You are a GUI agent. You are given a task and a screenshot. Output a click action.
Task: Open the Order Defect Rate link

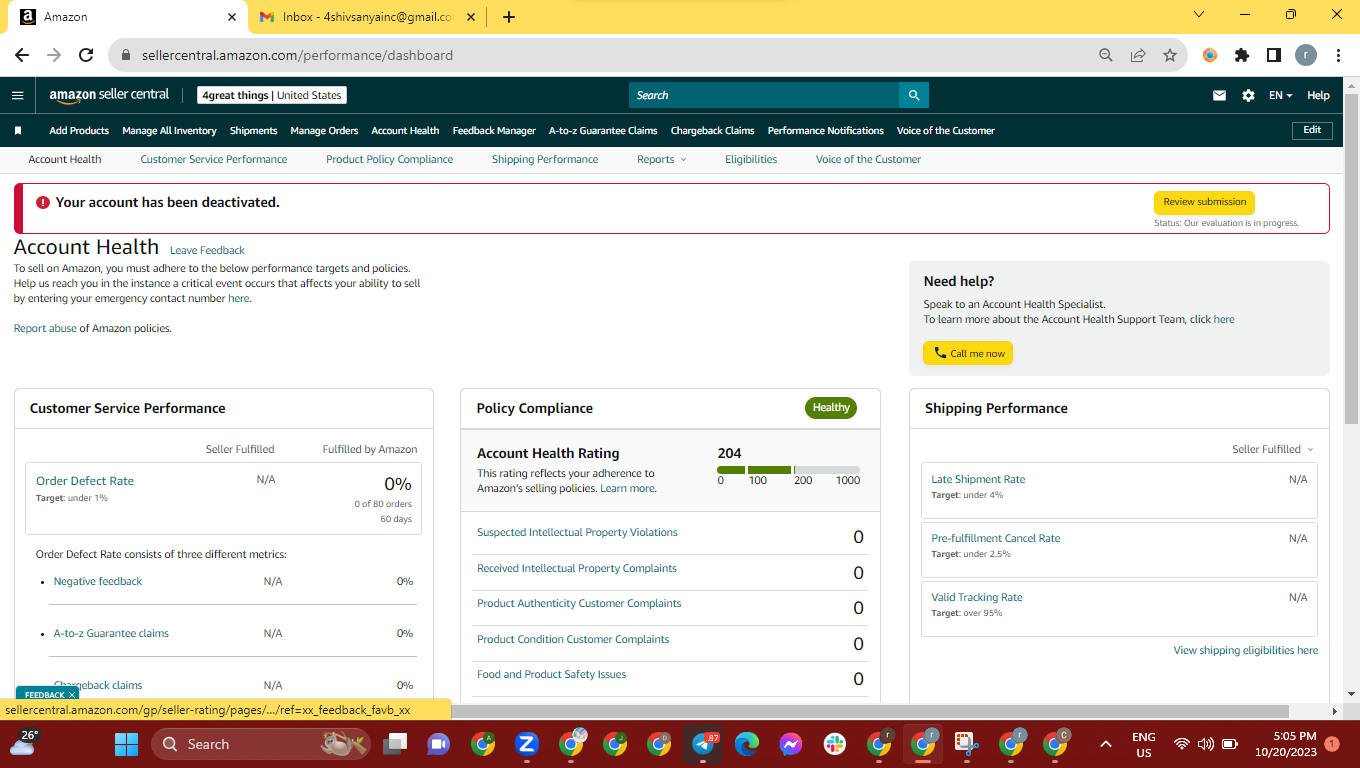[85, 481]
